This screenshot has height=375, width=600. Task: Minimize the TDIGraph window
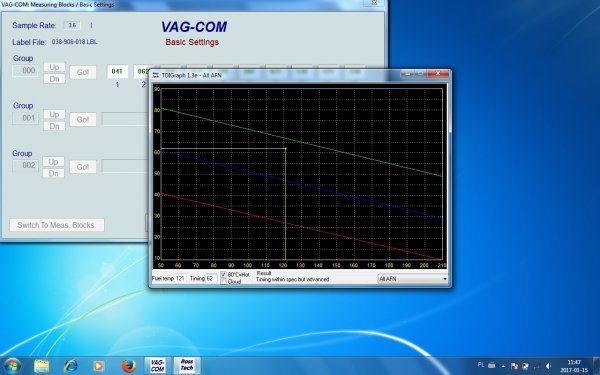coord(407,74)
